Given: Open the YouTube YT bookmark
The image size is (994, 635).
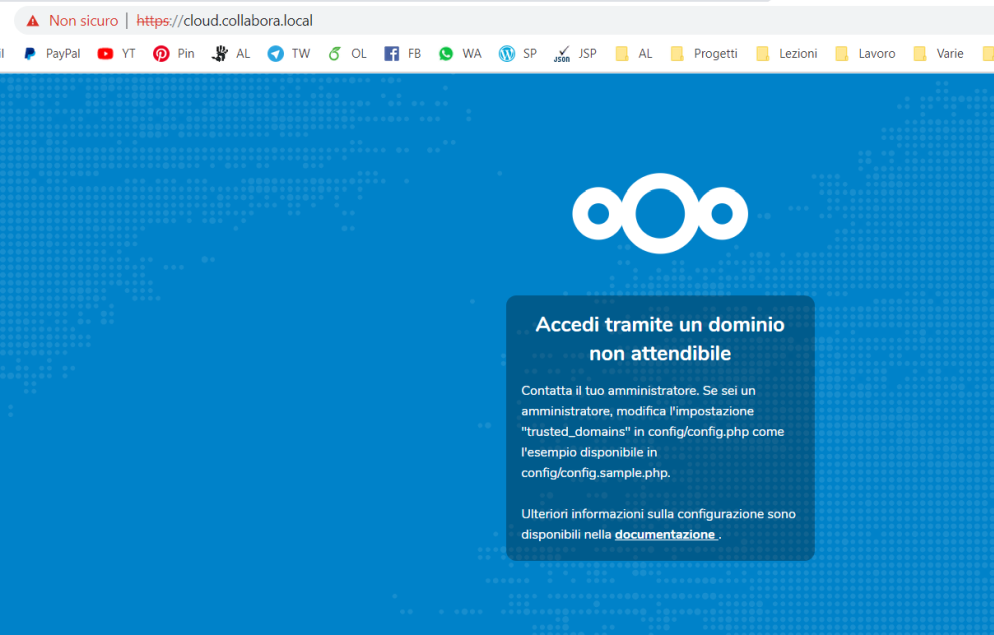Looking at the screenshot, I should click(117, 54).
